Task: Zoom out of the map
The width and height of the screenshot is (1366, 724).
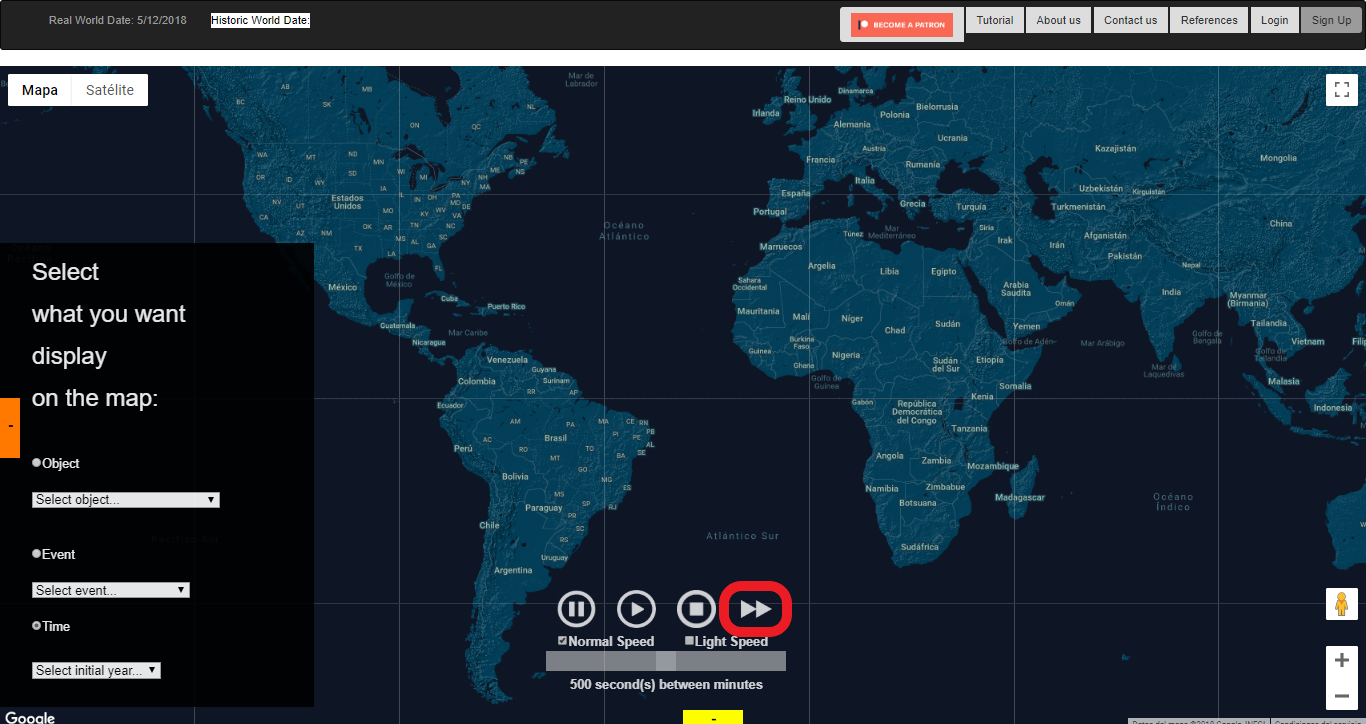Action: 1342,694
